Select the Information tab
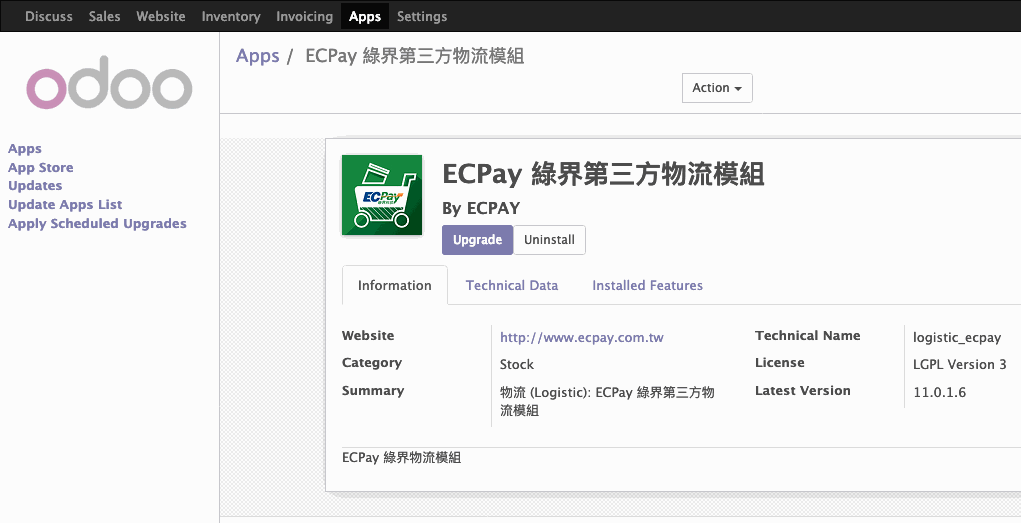Screen dimensions: 1021x523 coord(395,285)
